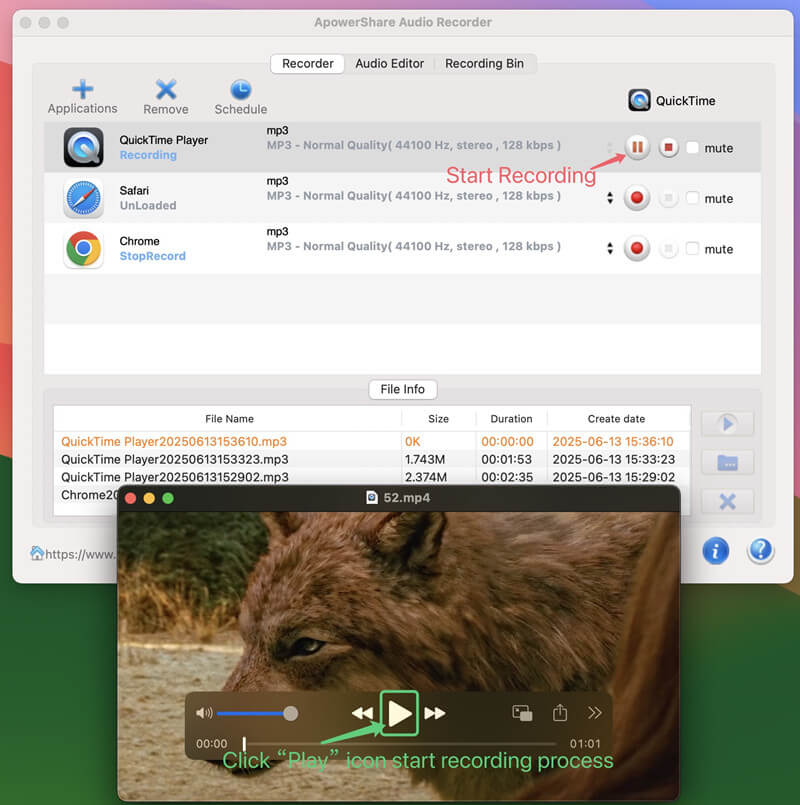Click the File Info button

(402, 389)
